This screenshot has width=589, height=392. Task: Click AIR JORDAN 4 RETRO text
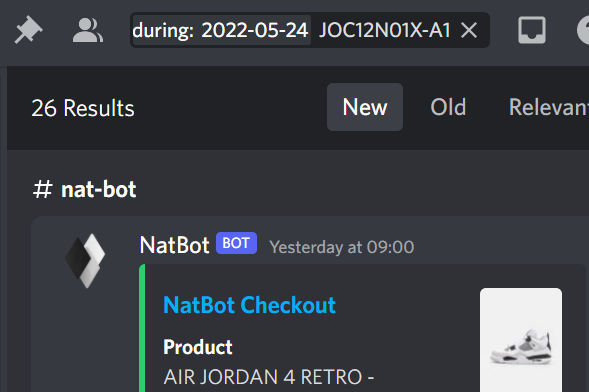269,377
